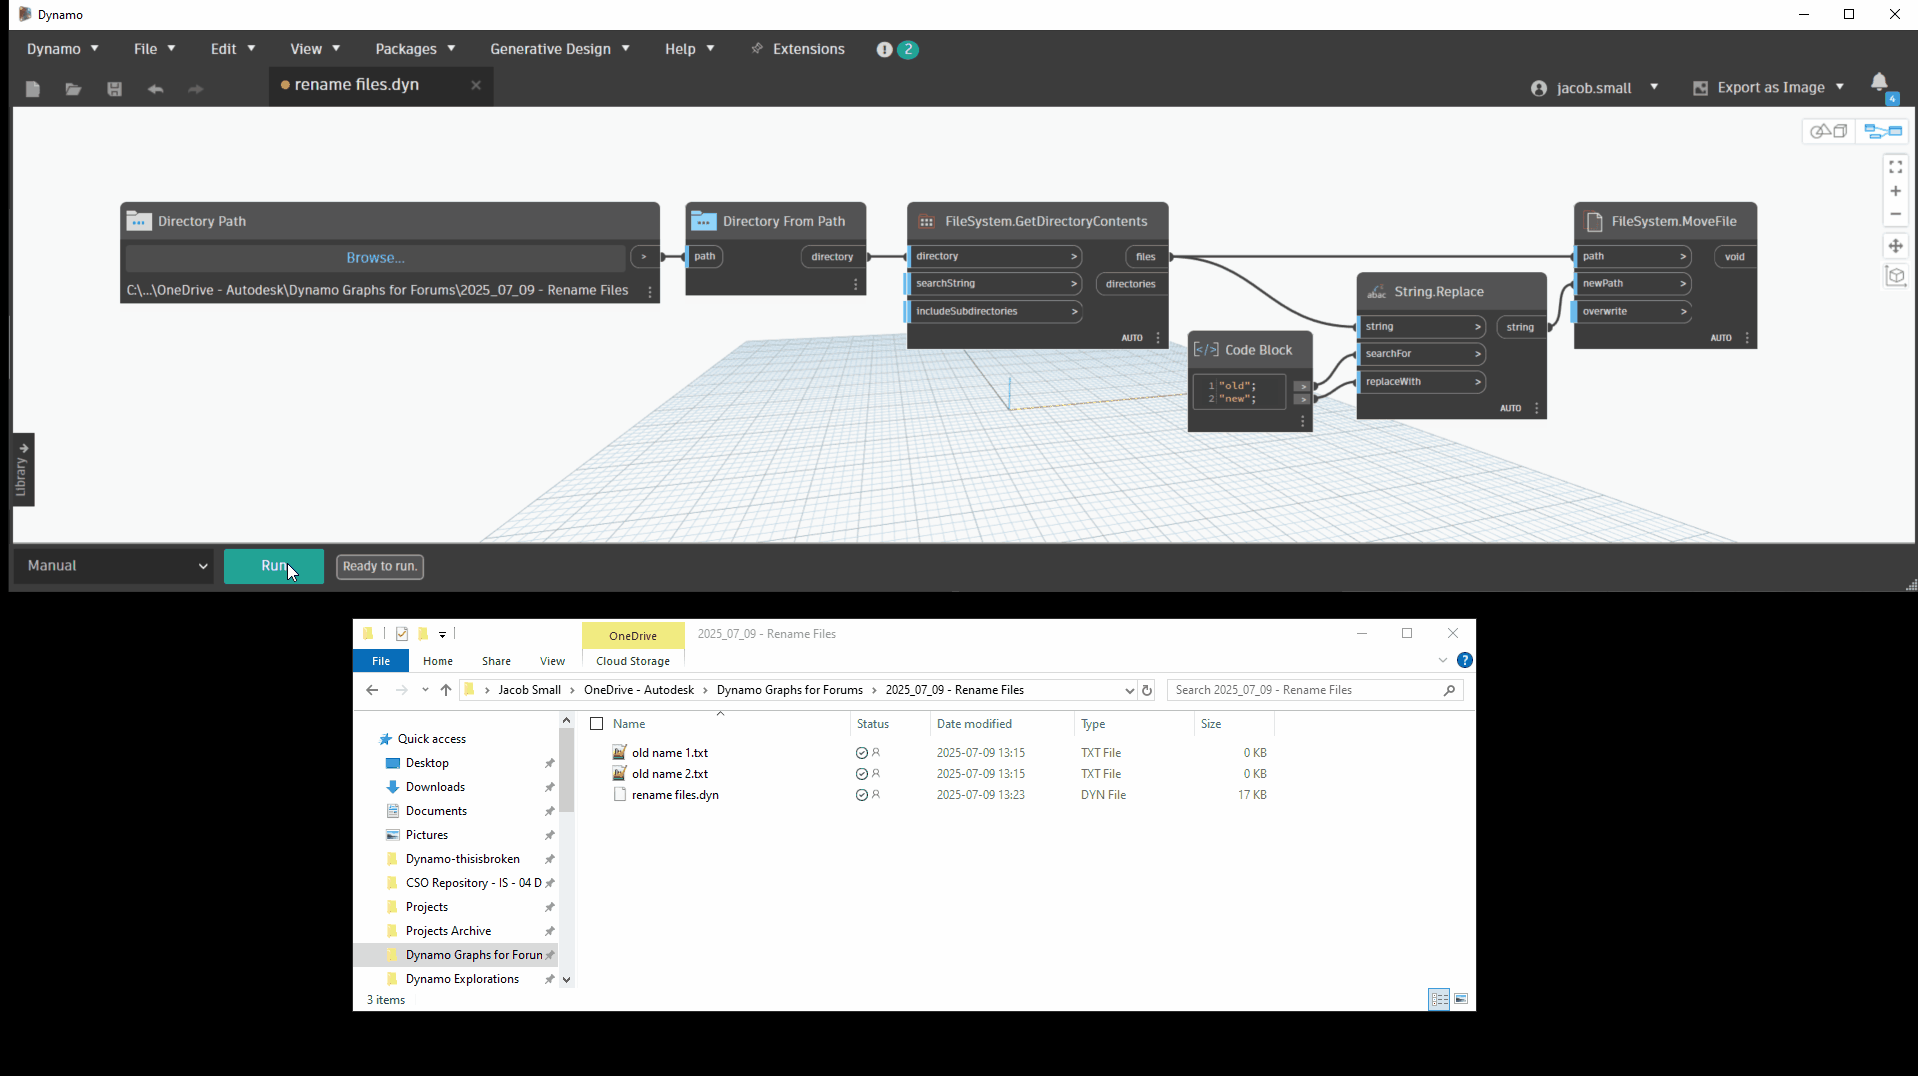The width and height of the screenshot is (1918, 1076).
Task: Refresh the Explorer folder view
Action: (x=1147, y=690)
